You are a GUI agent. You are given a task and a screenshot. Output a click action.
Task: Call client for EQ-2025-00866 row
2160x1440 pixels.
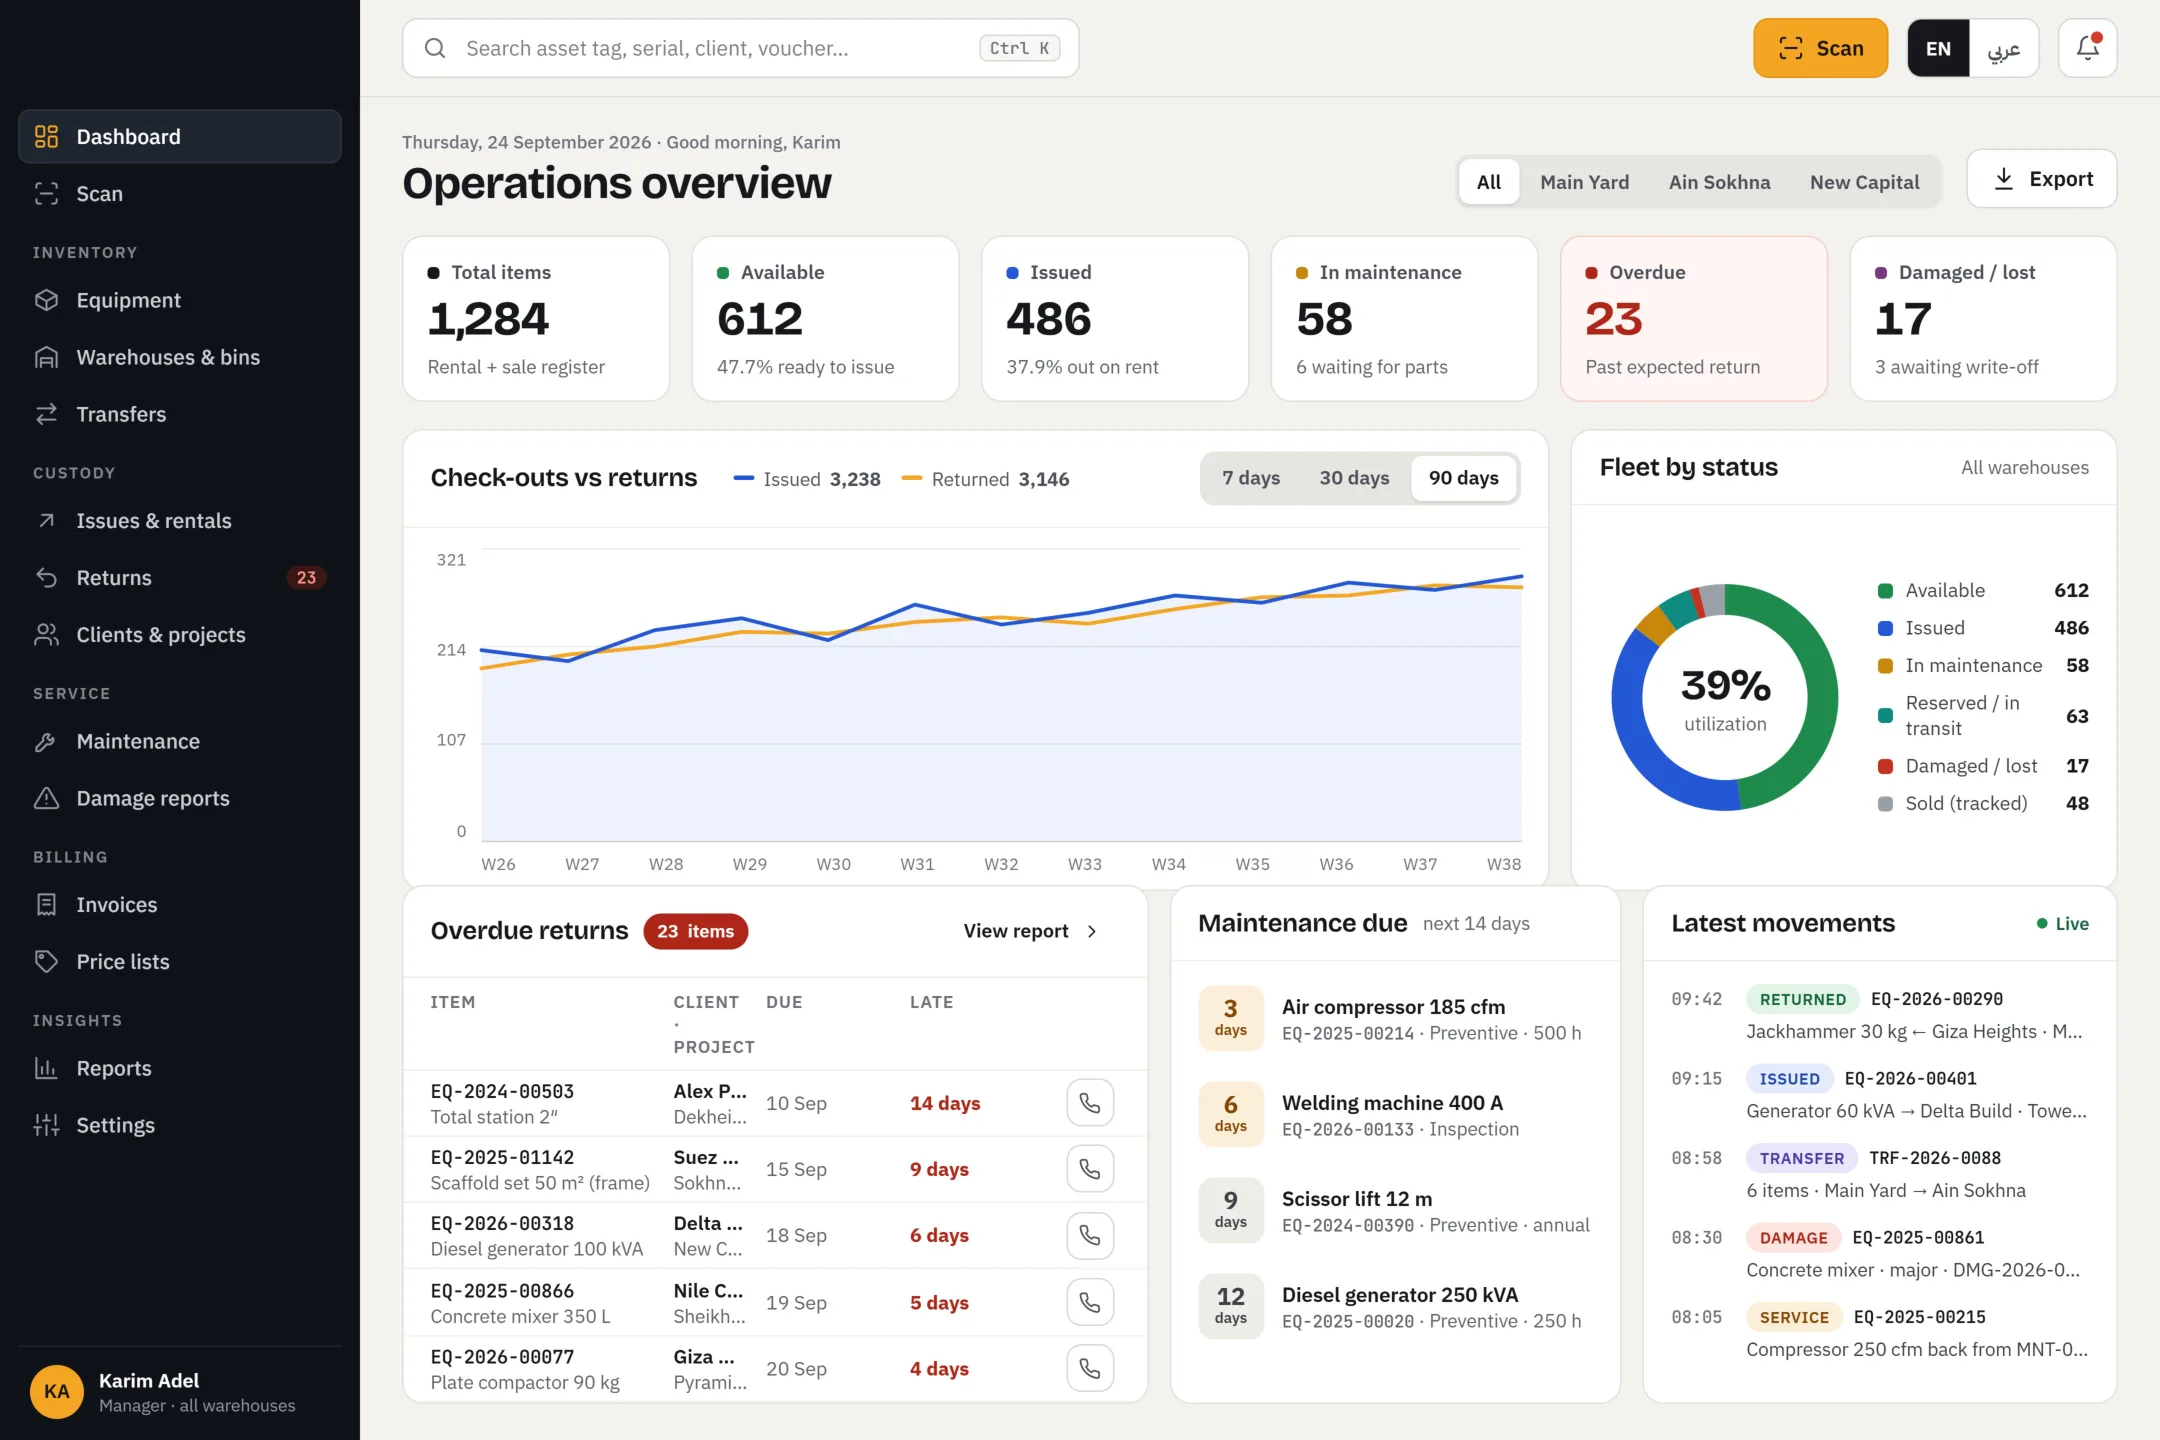click(1090, 1302)
